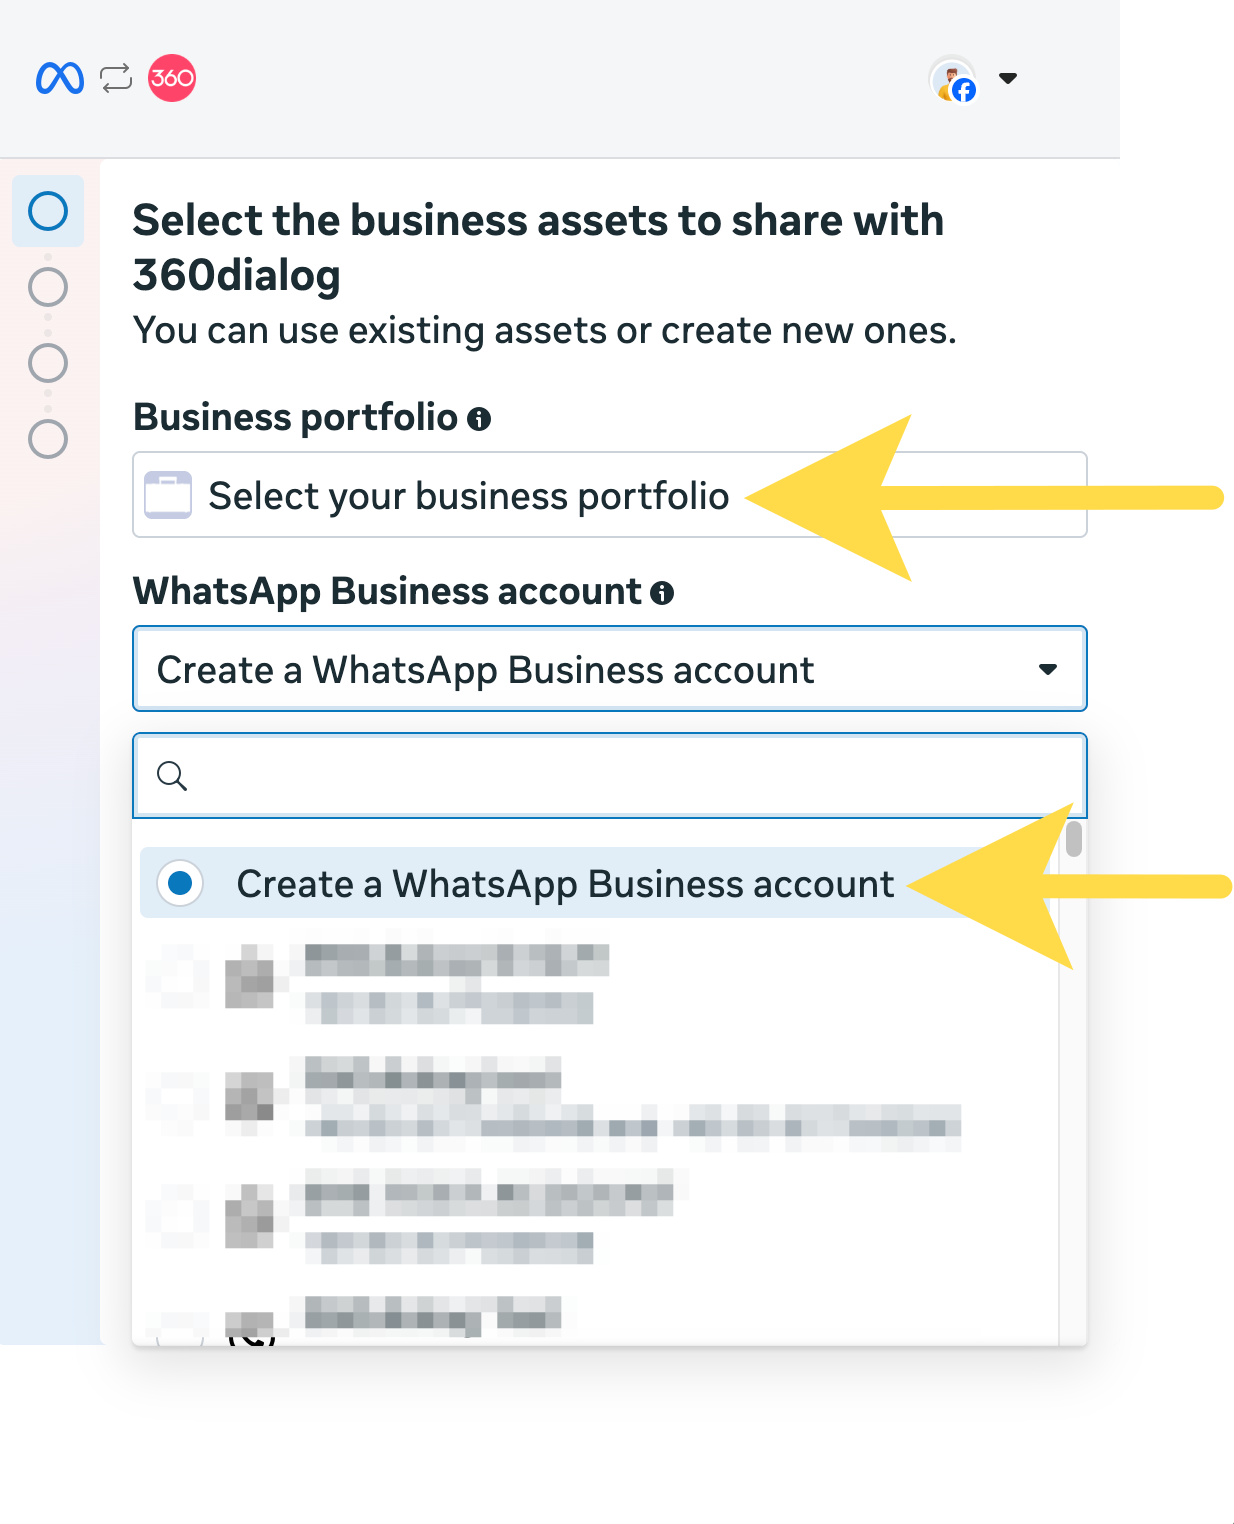Click the sync arrows icon between logos
Screen dimensions: 1234x1524
pyautogui.click(x=116, y=78)
